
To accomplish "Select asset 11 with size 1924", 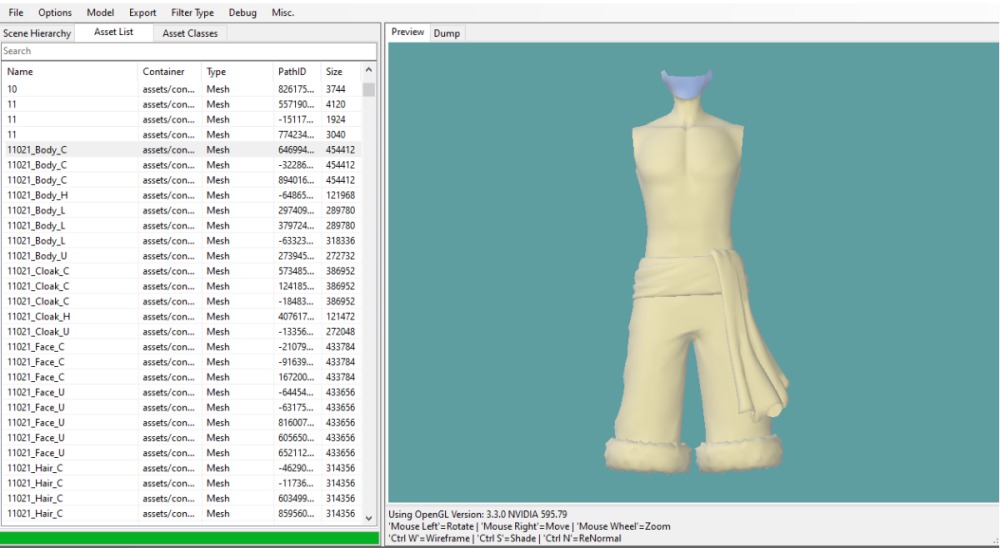I will point(181,119).
